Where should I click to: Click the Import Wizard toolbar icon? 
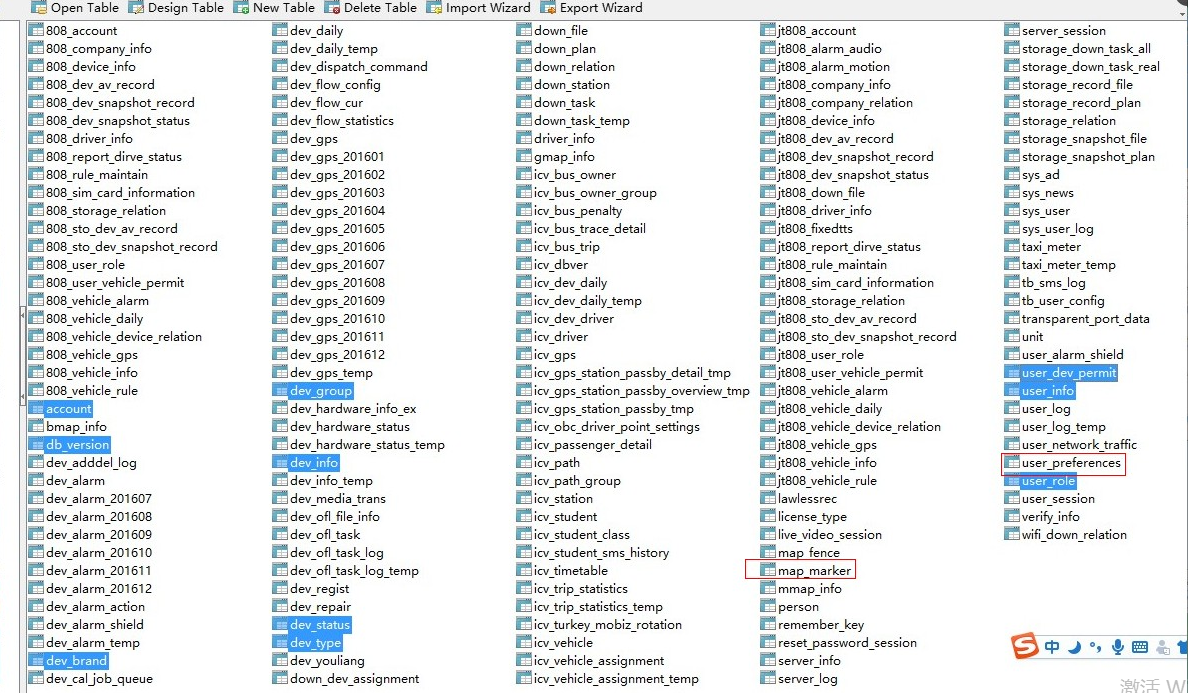[x=434, y=8]
